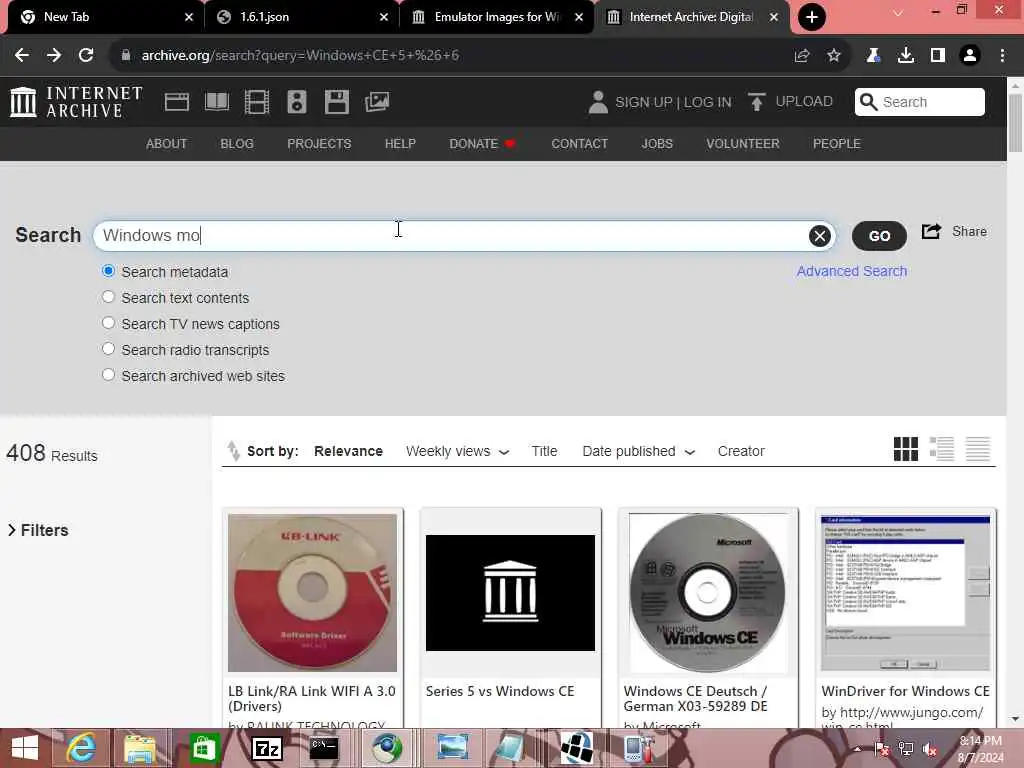Viewport: 1024px width, 768px height.
Task: Sort results by Creator
Action: pos(741,451)
